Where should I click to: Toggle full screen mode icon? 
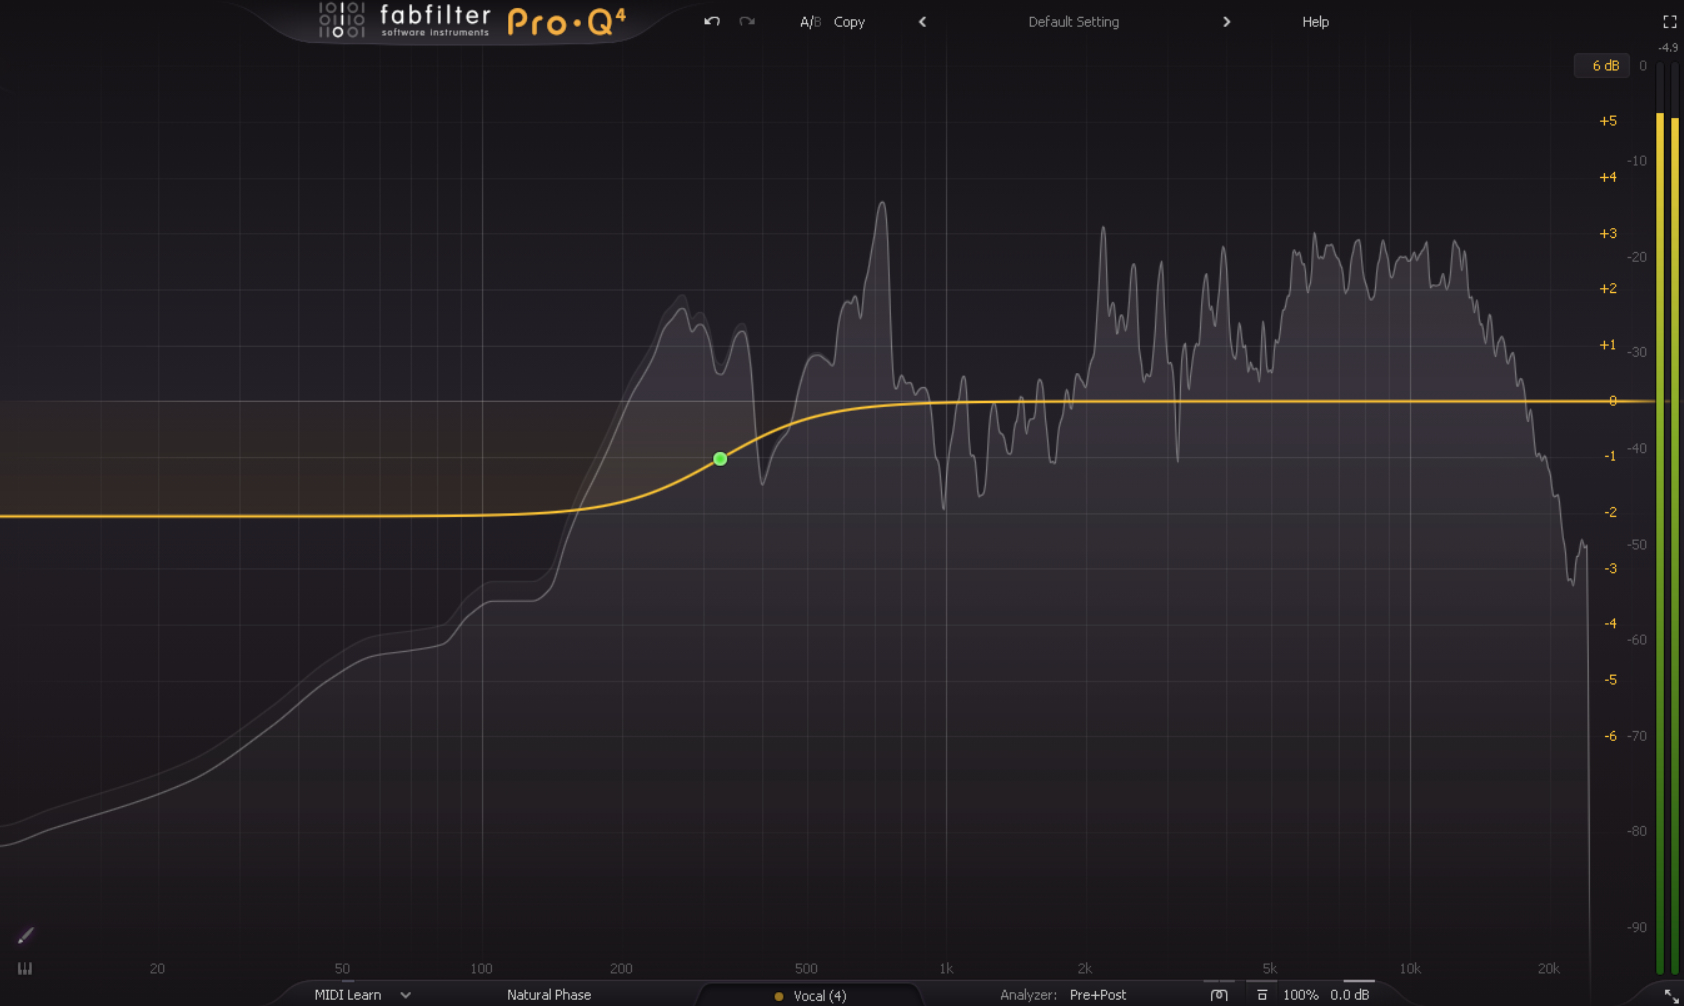[1669, 21]
